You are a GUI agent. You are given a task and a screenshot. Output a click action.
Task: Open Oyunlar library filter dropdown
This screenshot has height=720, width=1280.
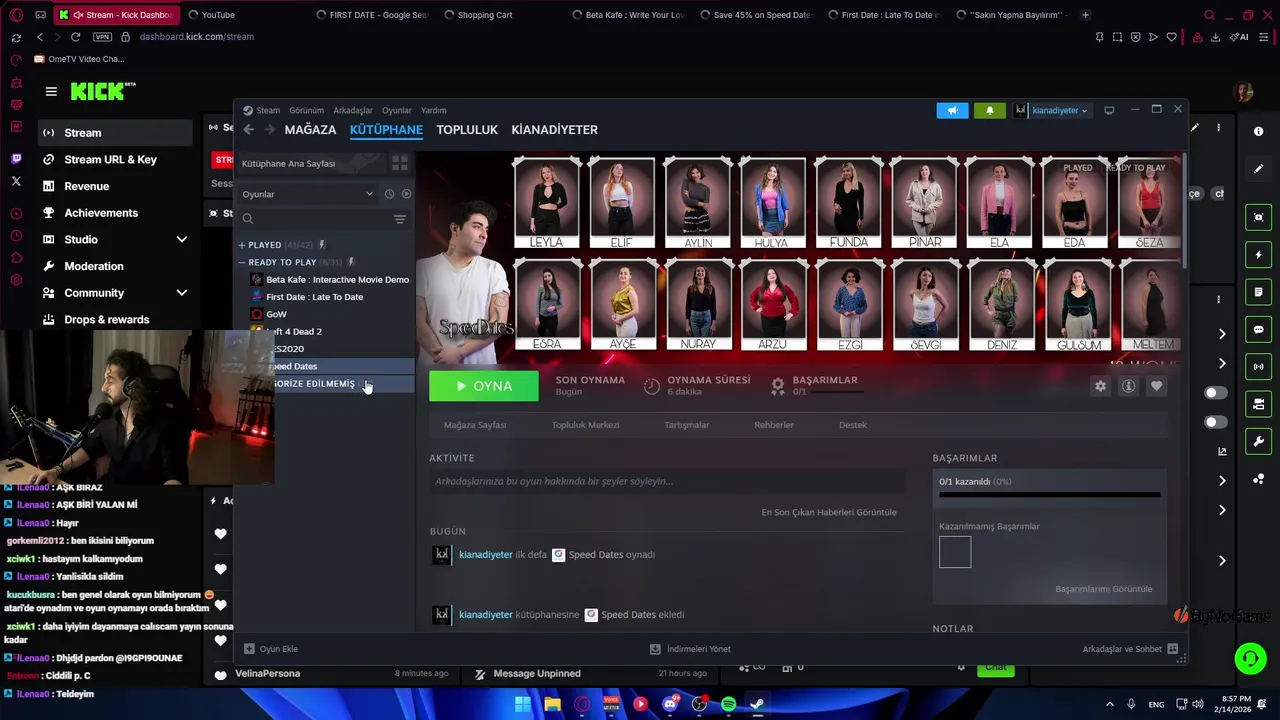coord(307,194)
